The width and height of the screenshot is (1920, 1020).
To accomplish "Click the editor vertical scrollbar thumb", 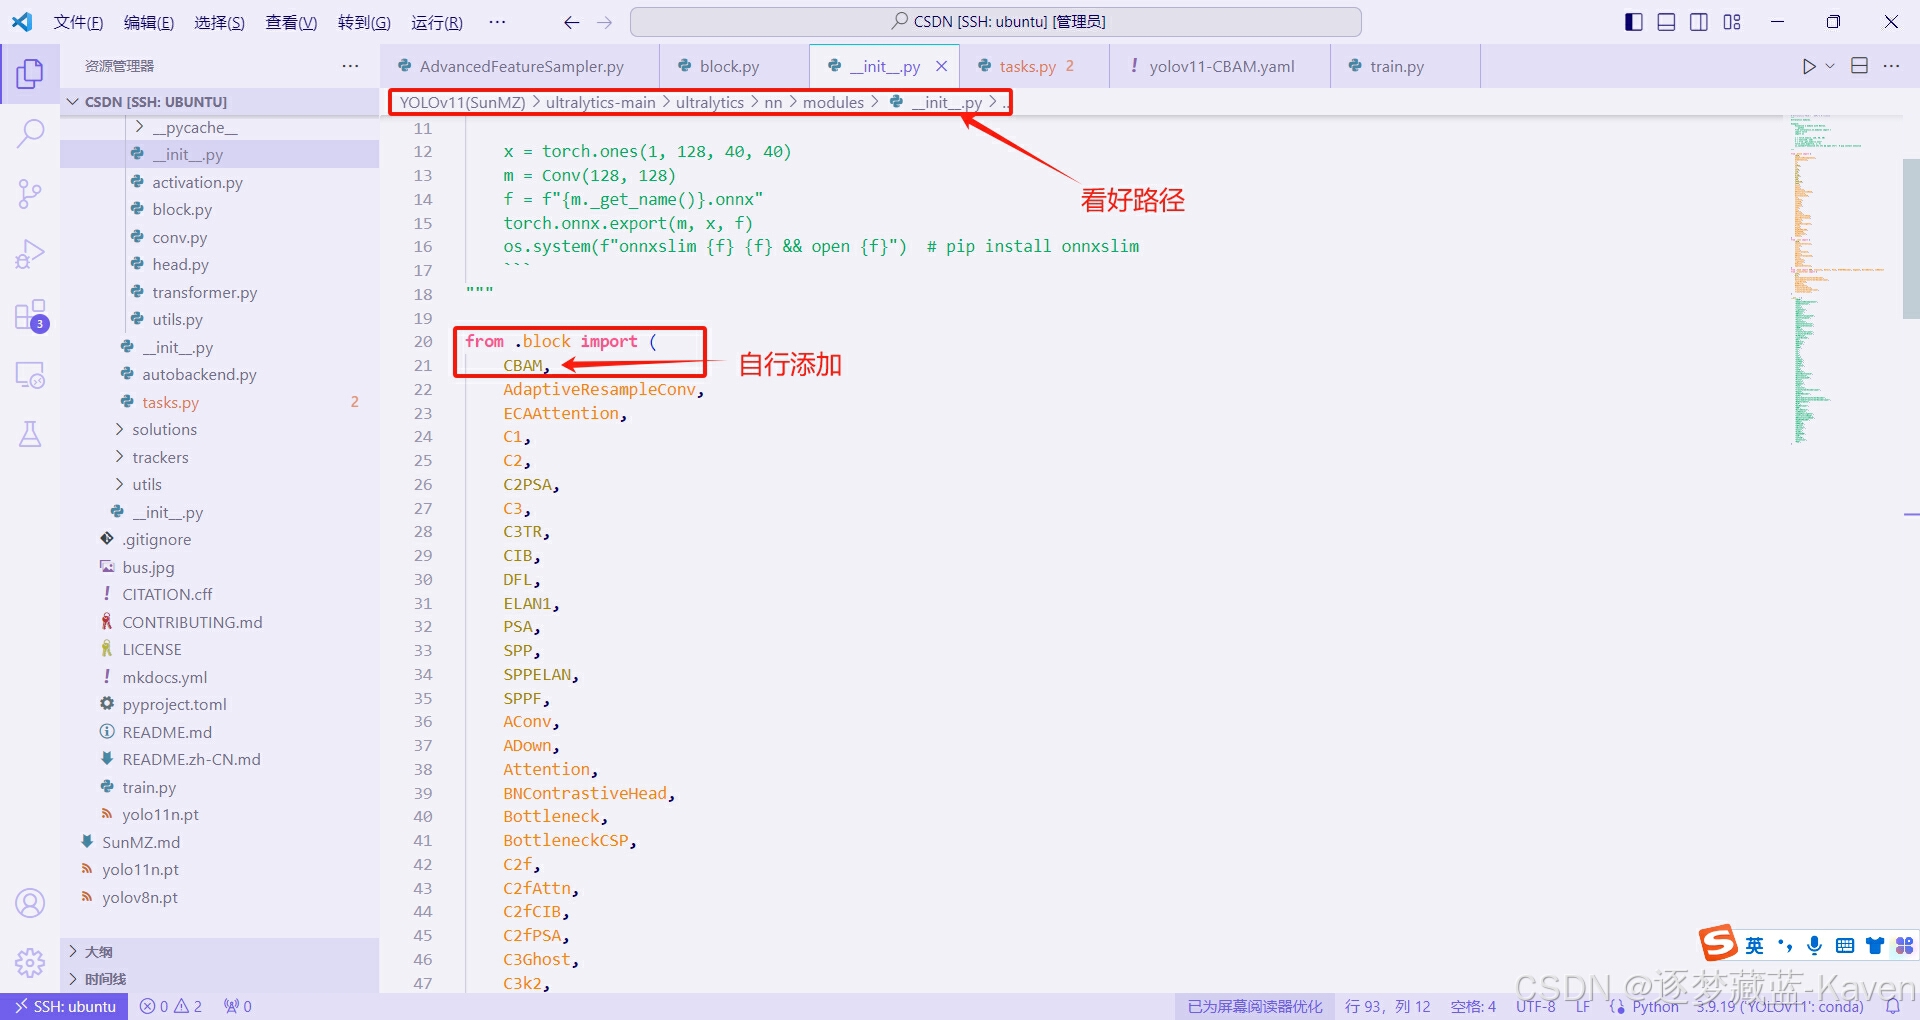I will pos(1911,238).
